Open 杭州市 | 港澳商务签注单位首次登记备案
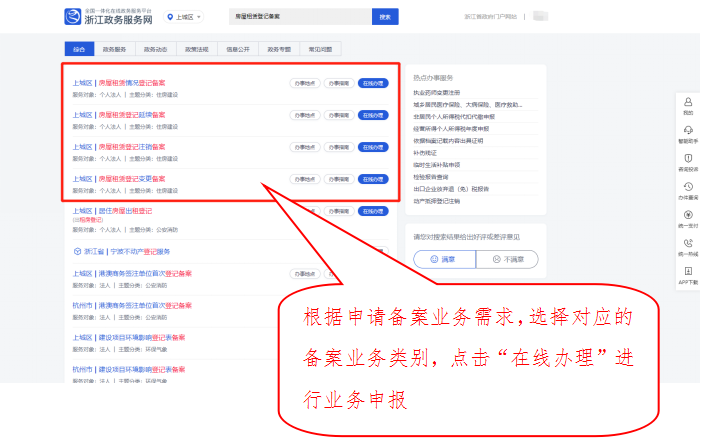This screenshot has height=438, width=701. 132,306
